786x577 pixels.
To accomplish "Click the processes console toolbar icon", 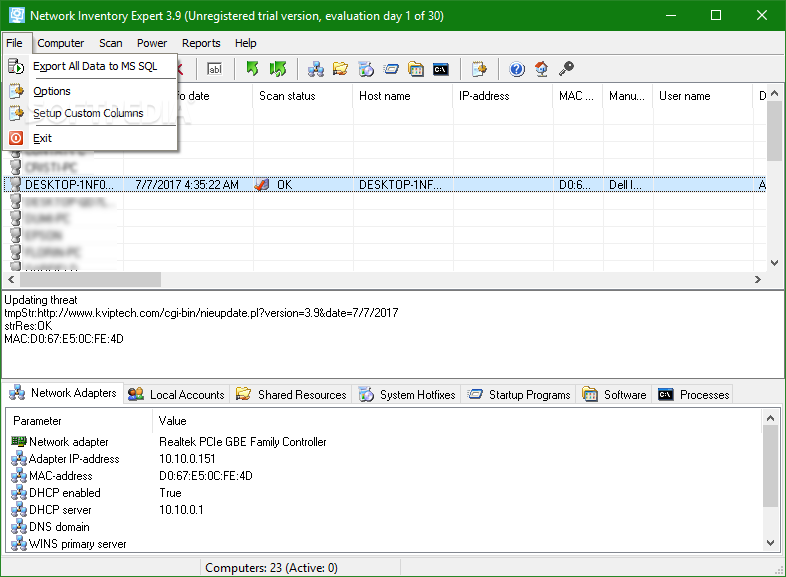I will point(441,69).
